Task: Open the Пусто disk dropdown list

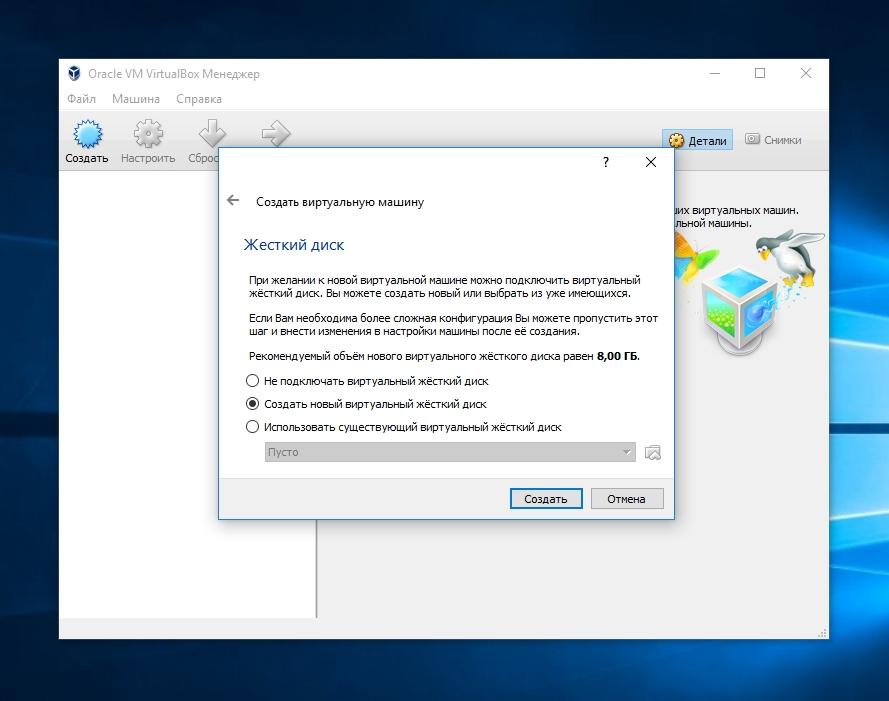Action: coord(449,452)
